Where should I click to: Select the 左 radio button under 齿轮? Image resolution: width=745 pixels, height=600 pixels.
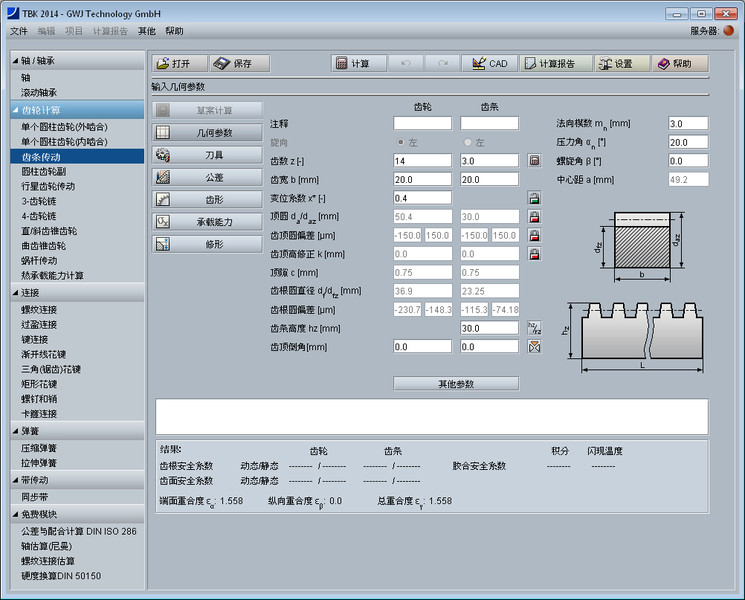402,142
